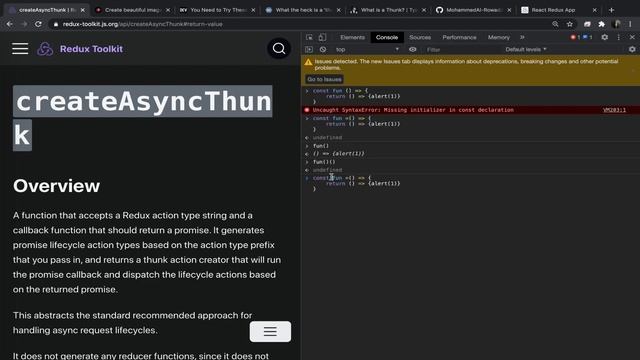Open the Chrome profile avatar
Viewport: 640px width, 360px height.
(617, 24)
